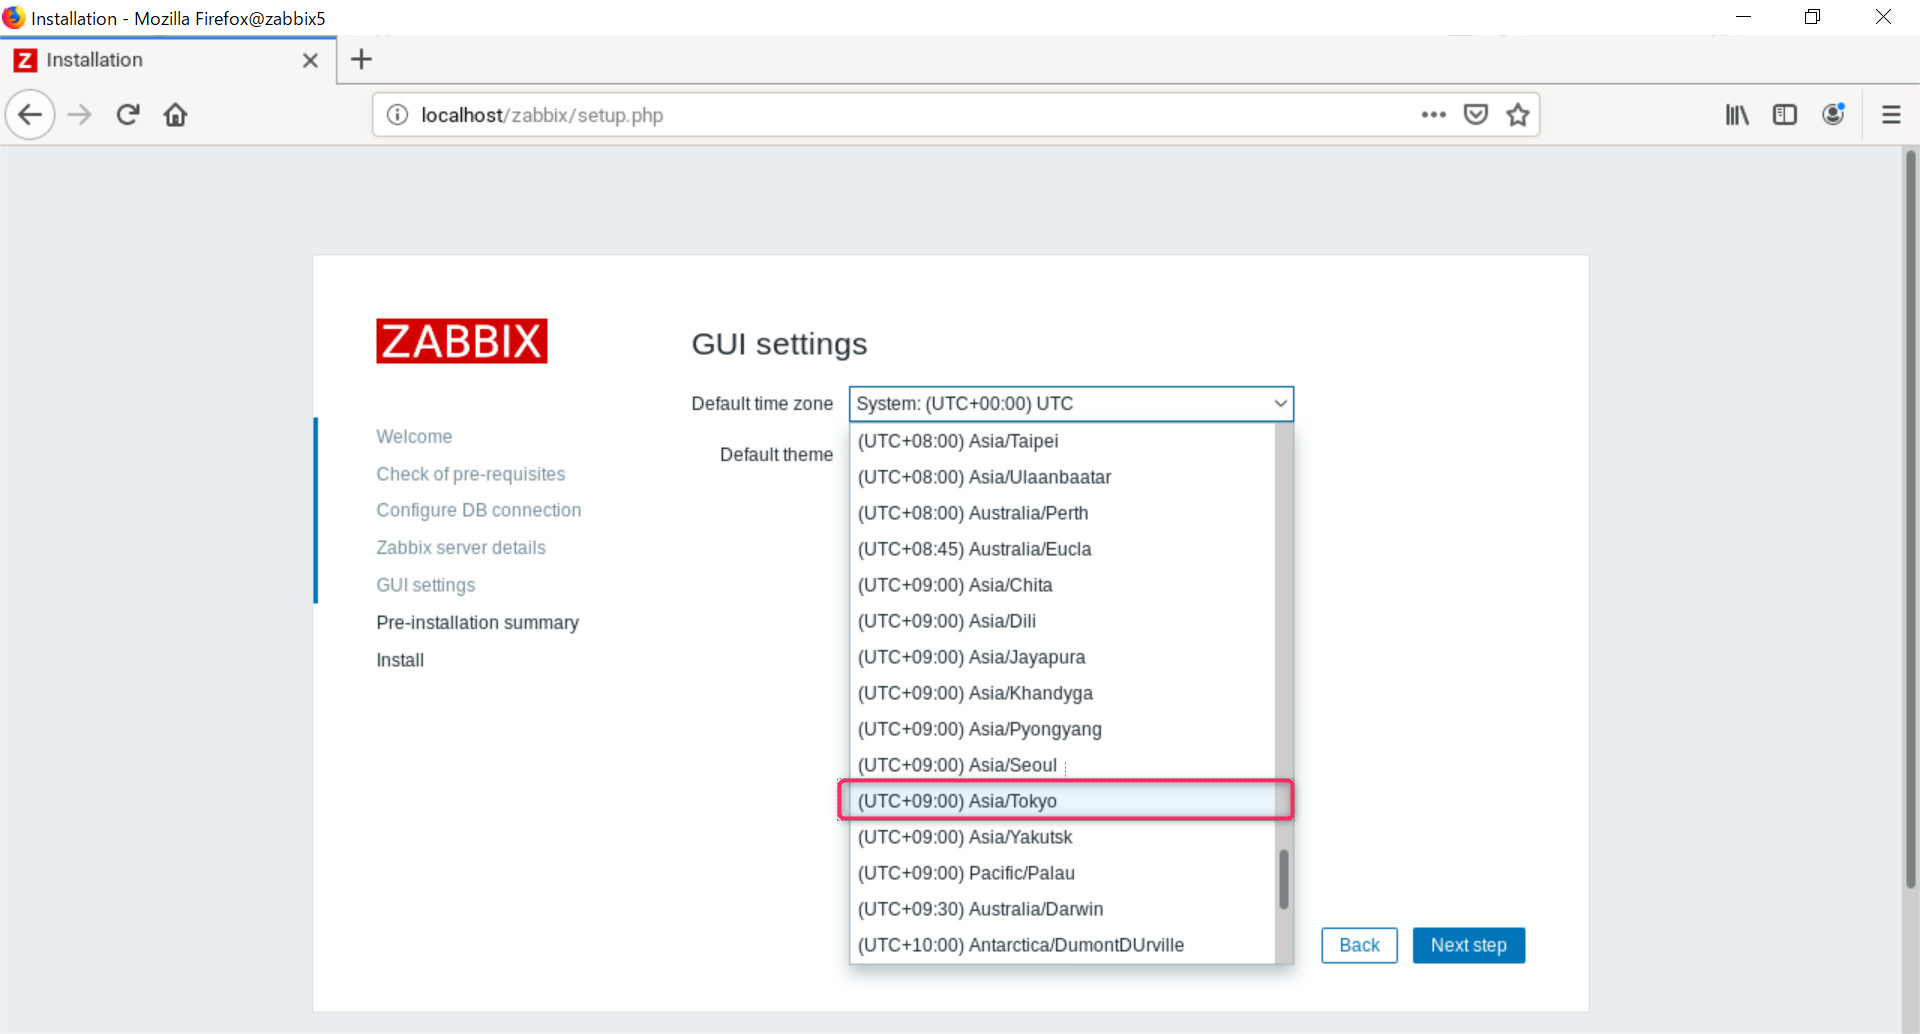
Task: Click the Back button
Action: pos(1359,945)
